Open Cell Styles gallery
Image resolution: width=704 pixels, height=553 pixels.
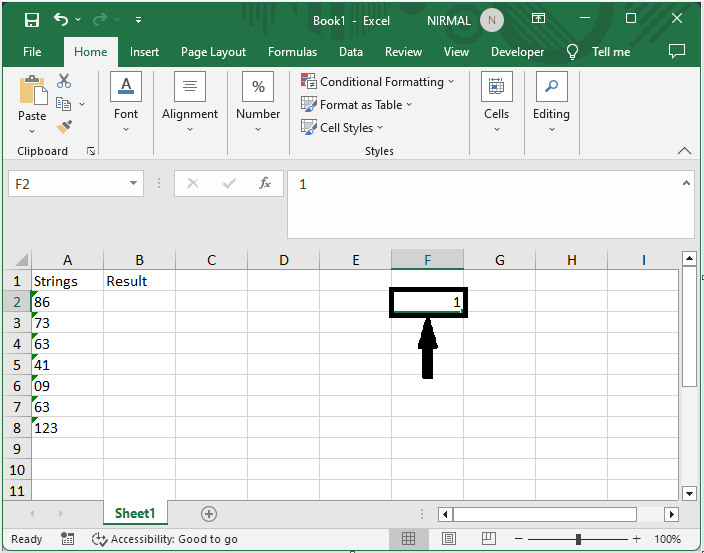coord(342,127)
